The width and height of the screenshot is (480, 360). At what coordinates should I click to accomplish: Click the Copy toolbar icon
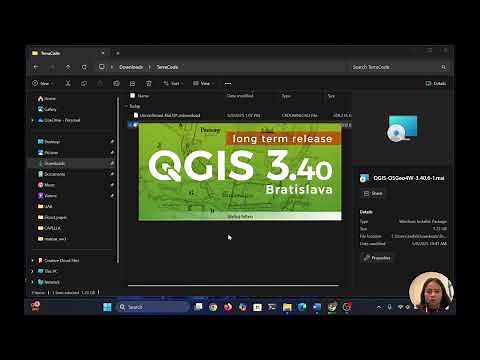point(84,83)
